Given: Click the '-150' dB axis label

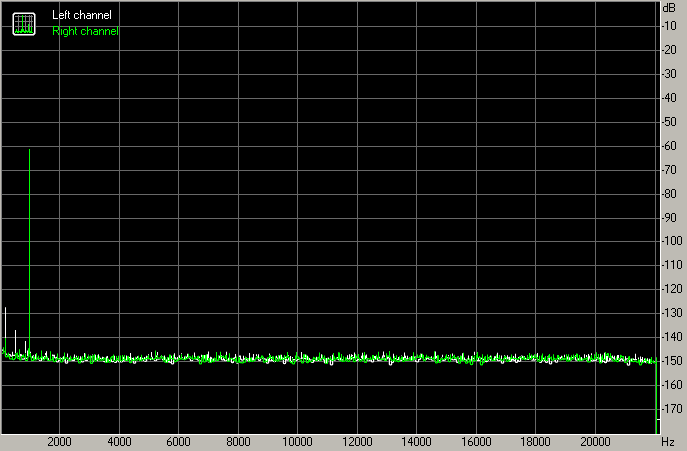Looking at the screenshot, I should [672, 360].
